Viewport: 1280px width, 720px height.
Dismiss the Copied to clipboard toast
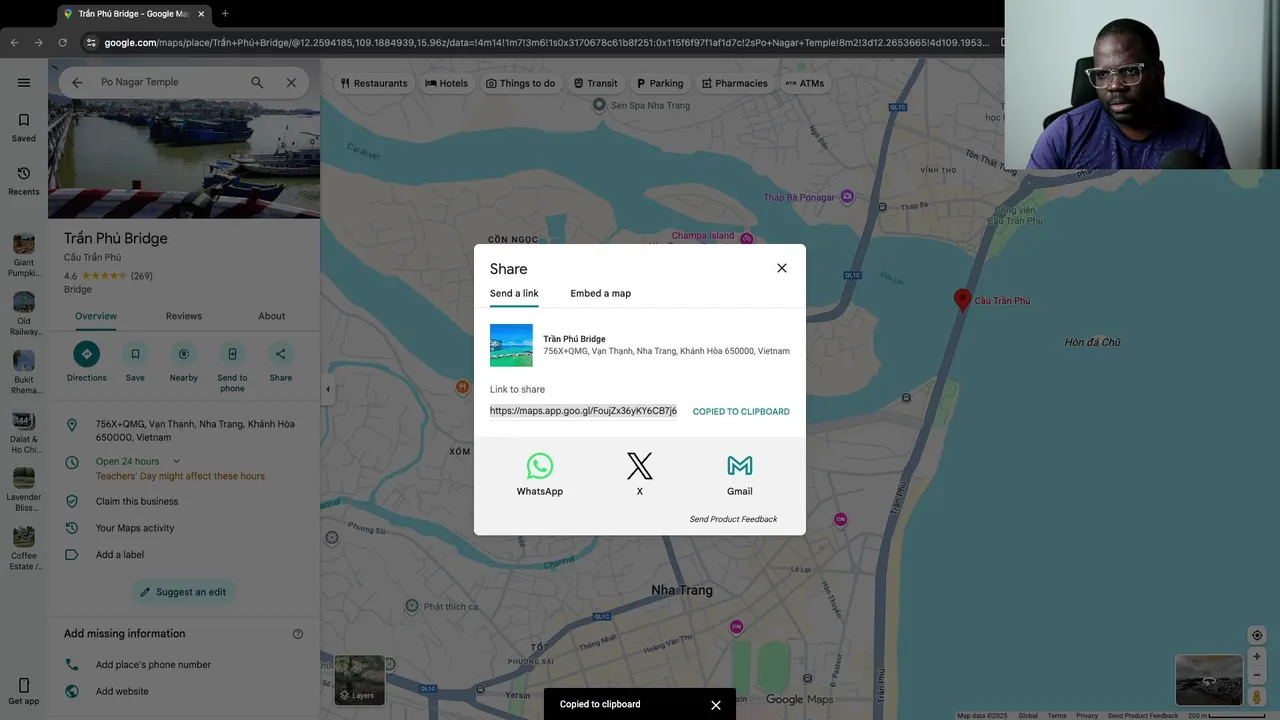[x=716, y=705]
